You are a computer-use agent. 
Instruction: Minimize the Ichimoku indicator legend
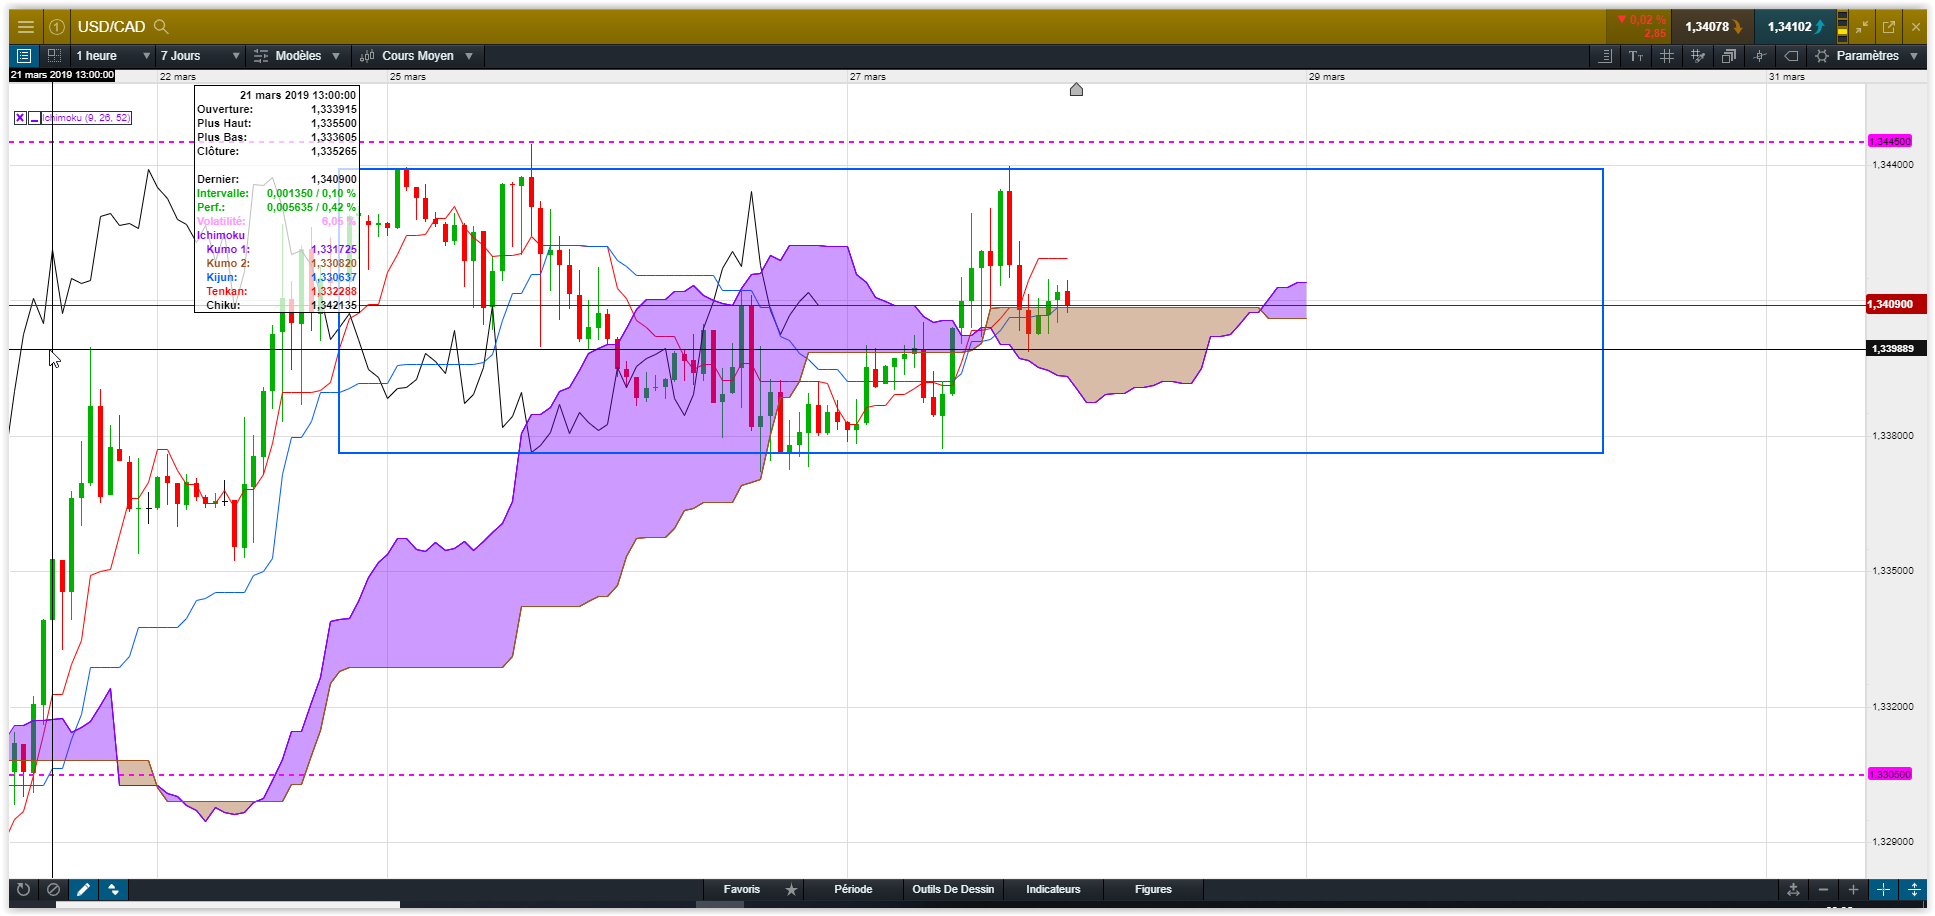35,118
